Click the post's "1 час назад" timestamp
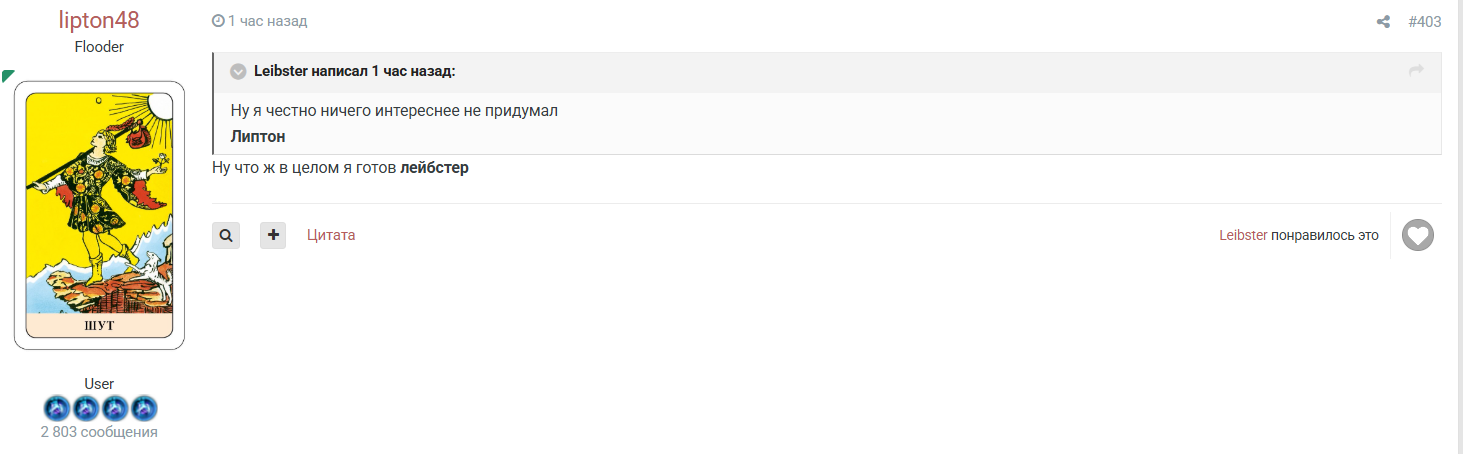This screenshot has width=1463, height=454. coord(267,21)
